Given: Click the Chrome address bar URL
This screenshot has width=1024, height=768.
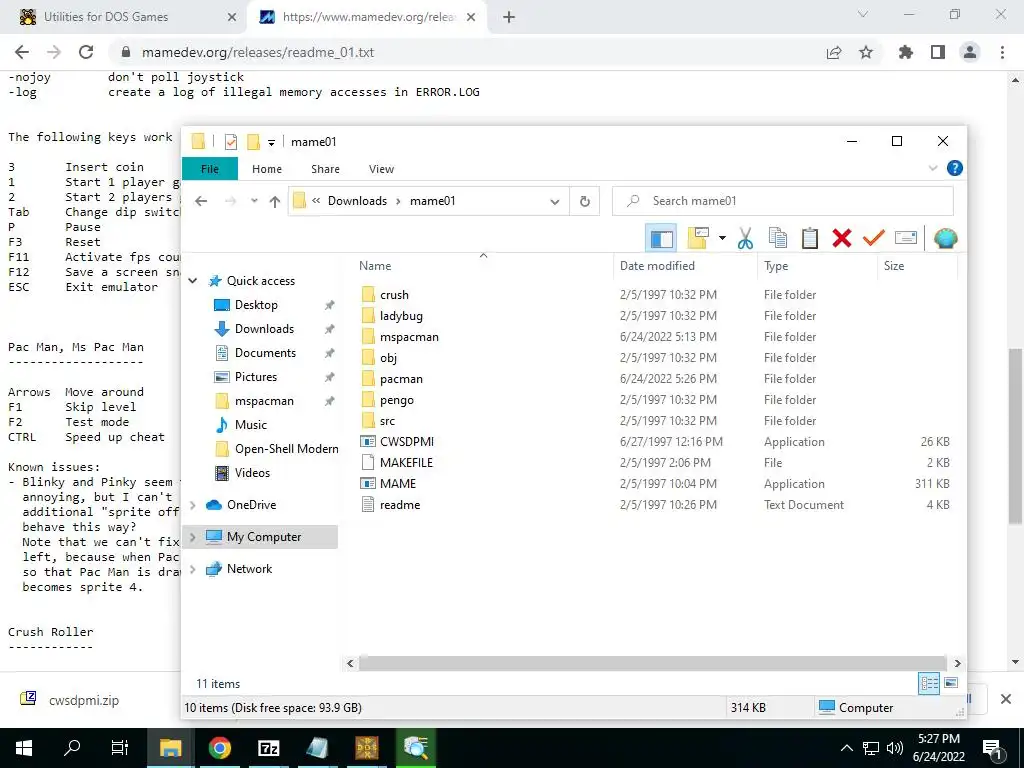Looking at the screenshot, I should [x=258, y=52].
